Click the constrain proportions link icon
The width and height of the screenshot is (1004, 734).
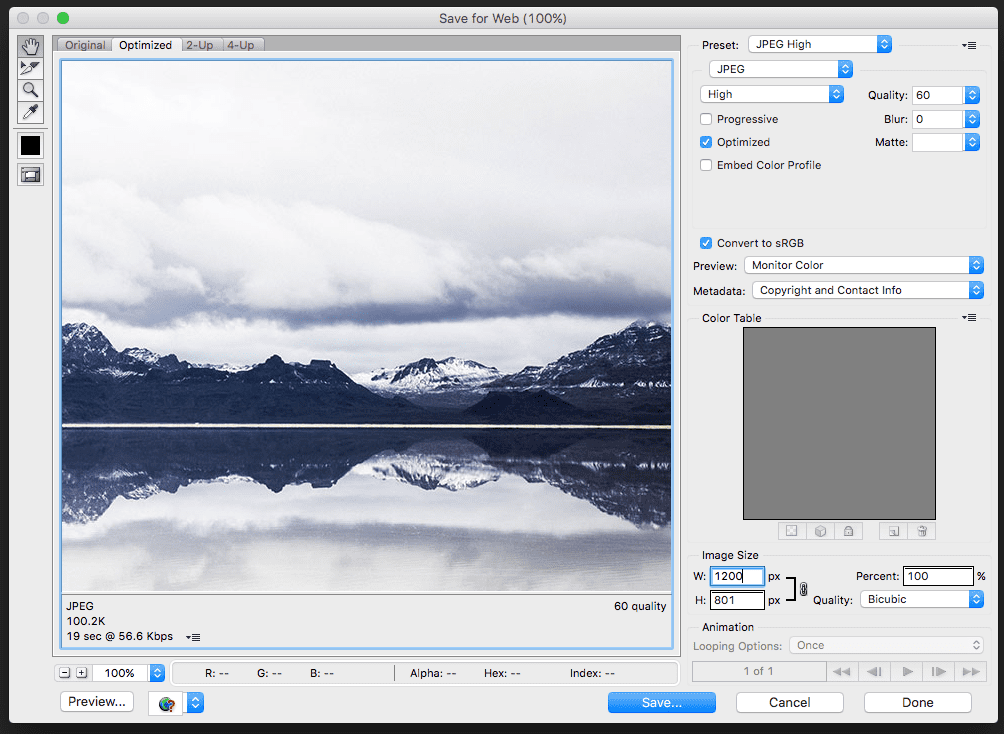click(x=803, y=589)
